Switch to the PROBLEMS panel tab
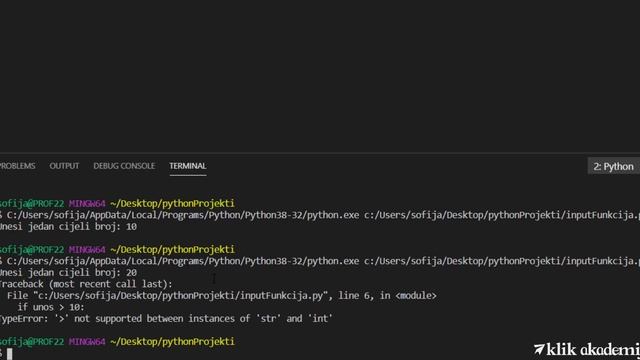 17,166
